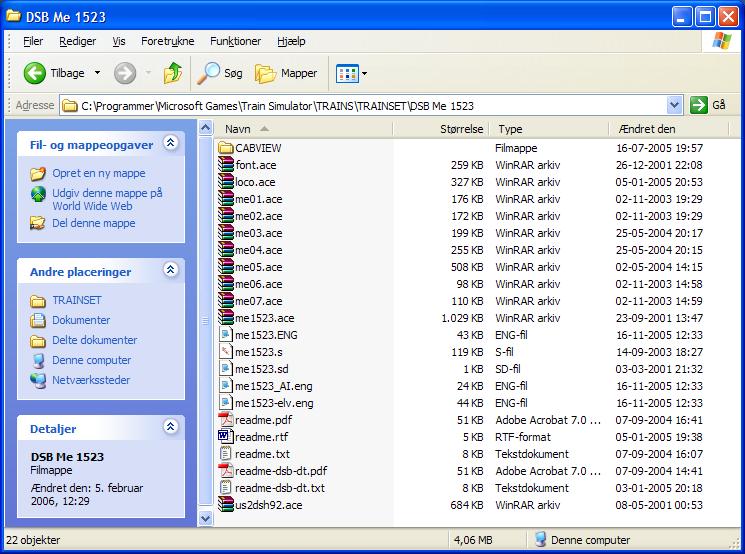Screen dimensions: 745x554
Task: Select the readme-dsb-dt.pdf Acrobat icon
Action: 226,471
